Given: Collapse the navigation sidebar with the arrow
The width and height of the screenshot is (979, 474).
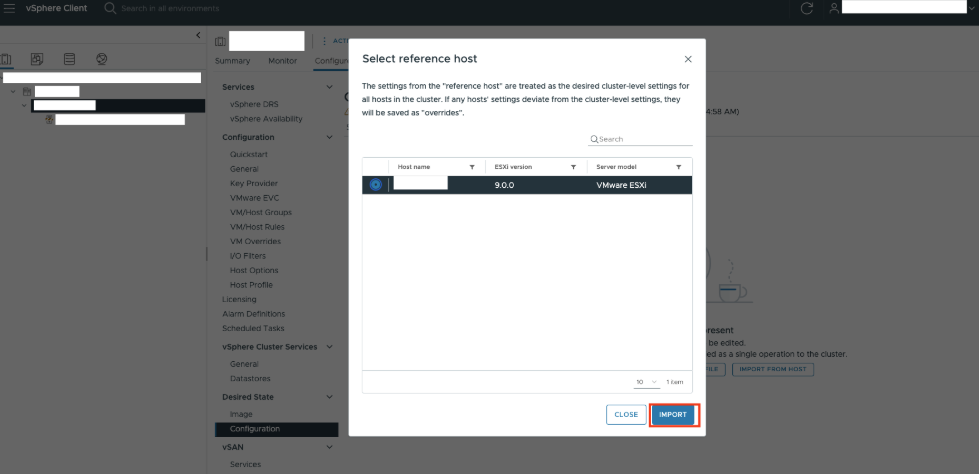Looking at the screenshot, I should [198, 36].
